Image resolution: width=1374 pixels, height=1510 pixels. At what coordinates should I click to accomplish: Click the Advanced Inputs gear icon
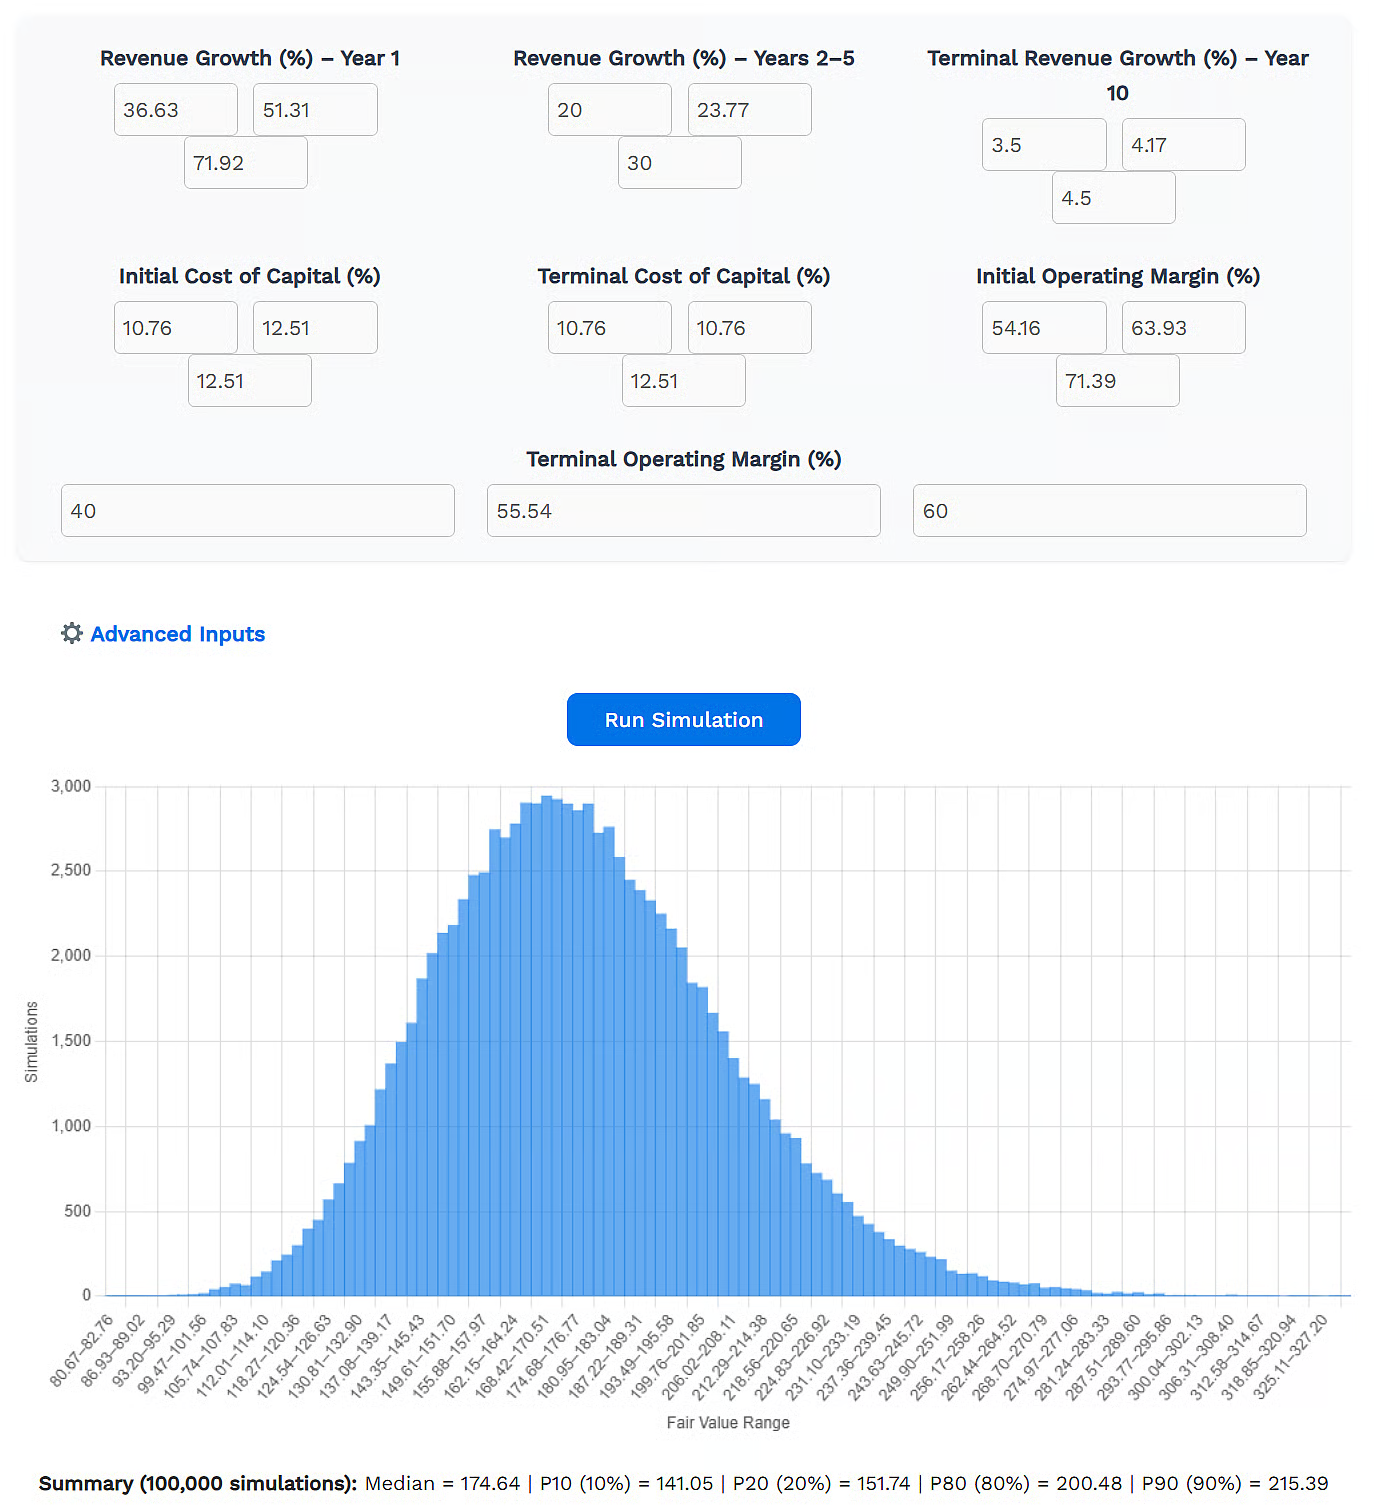click(71, 633)
